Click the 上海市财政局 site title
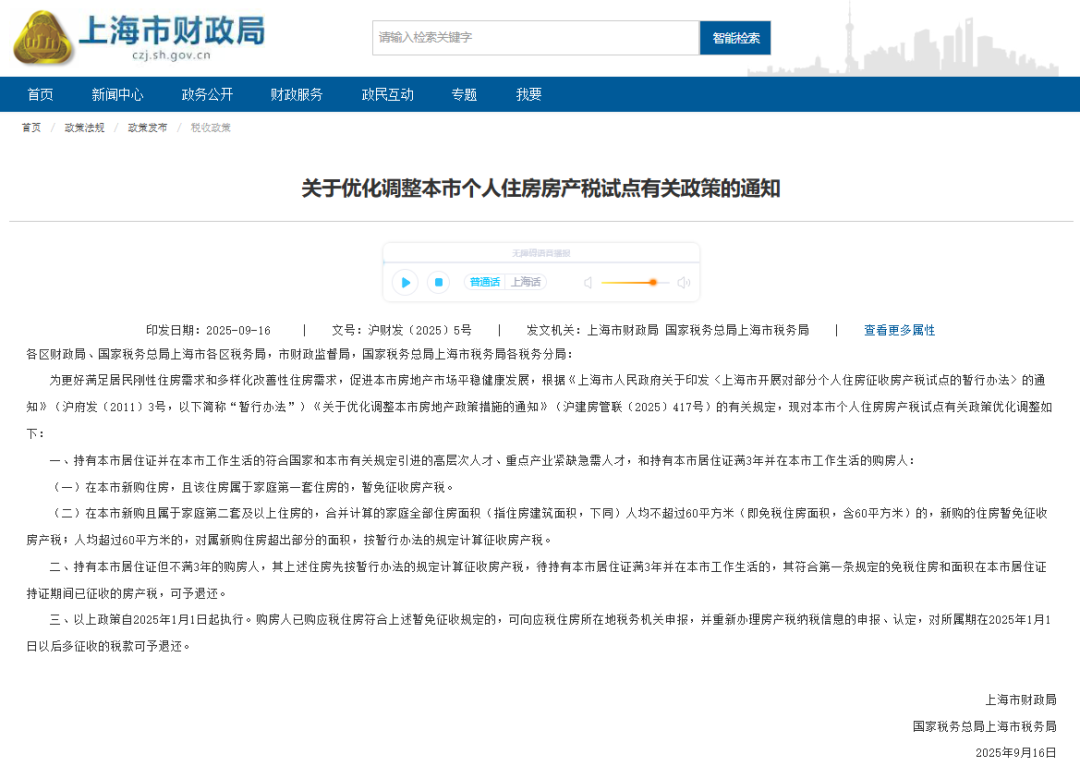 (172, 30)
